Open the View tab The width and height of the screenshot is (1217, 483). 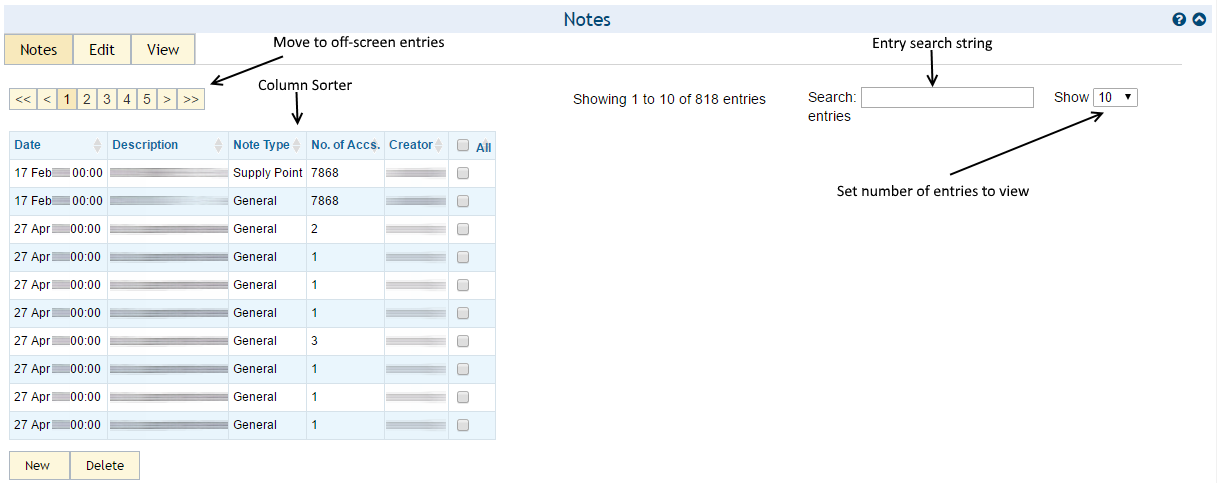163,50
